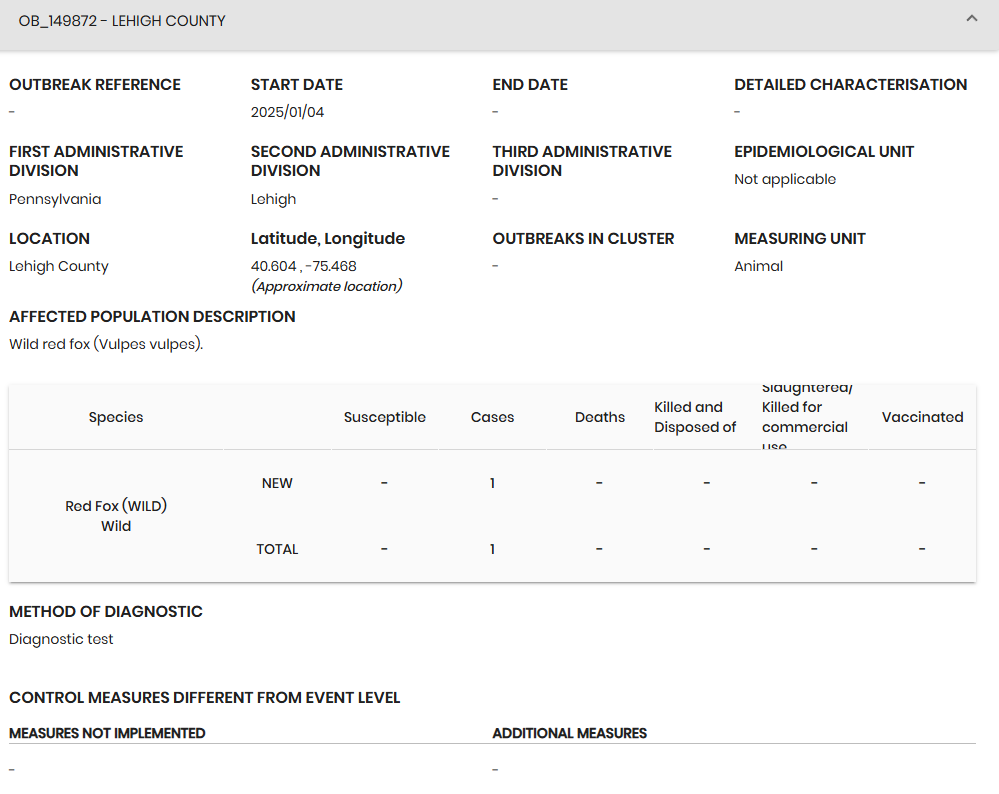Image resolution: width=999 pixels, height=794 pixels.
Task: Click the start date value 2025/01/04
Action: click(x=287, y=112)
